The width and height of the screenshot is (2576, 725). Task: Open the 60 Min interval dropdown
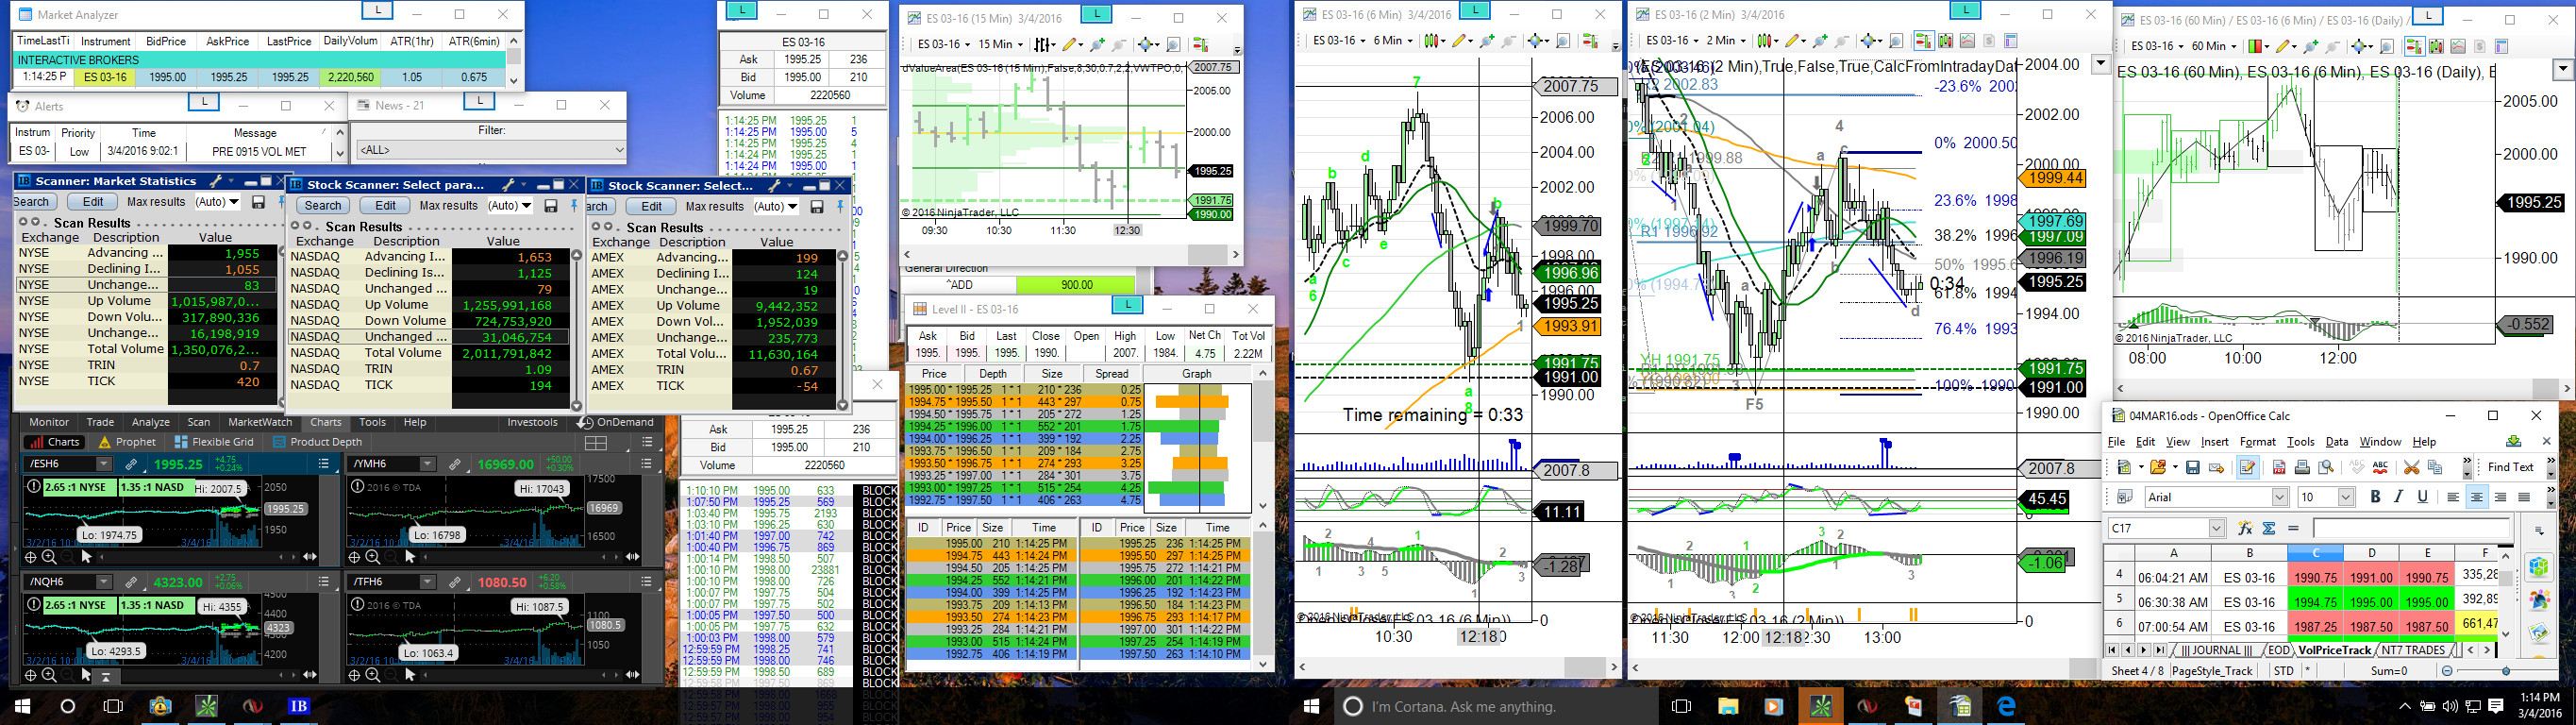[x=2214, y=46]
